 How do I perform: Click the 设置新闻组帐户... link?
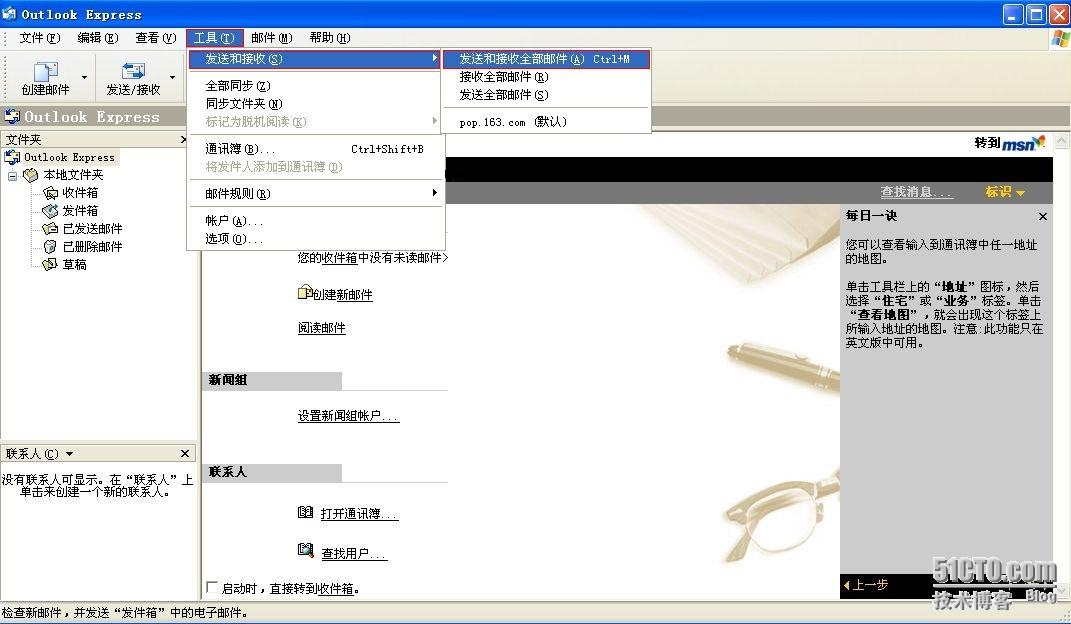point(348,416)
